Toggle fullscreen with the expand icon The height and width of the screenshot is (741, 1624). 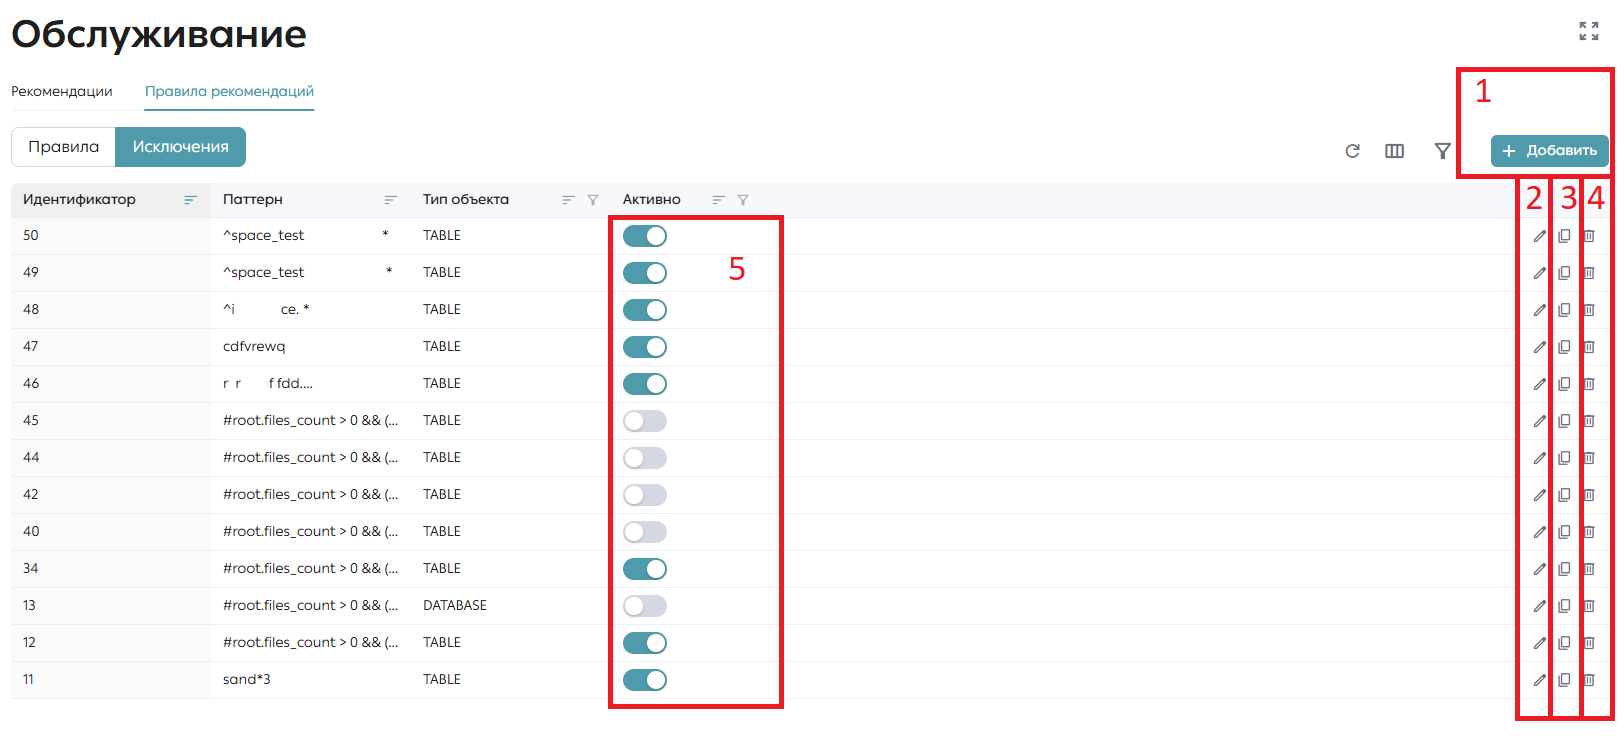click(x=1588, y=31)
